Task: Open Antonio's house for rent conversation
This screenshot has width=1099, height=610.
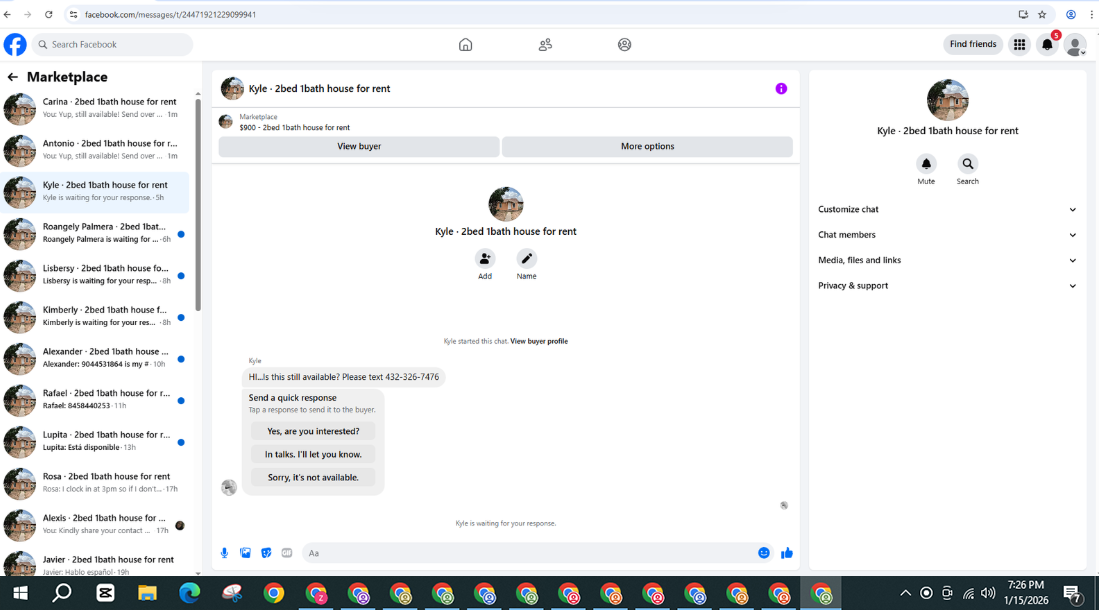Action: tap(95, 150)
